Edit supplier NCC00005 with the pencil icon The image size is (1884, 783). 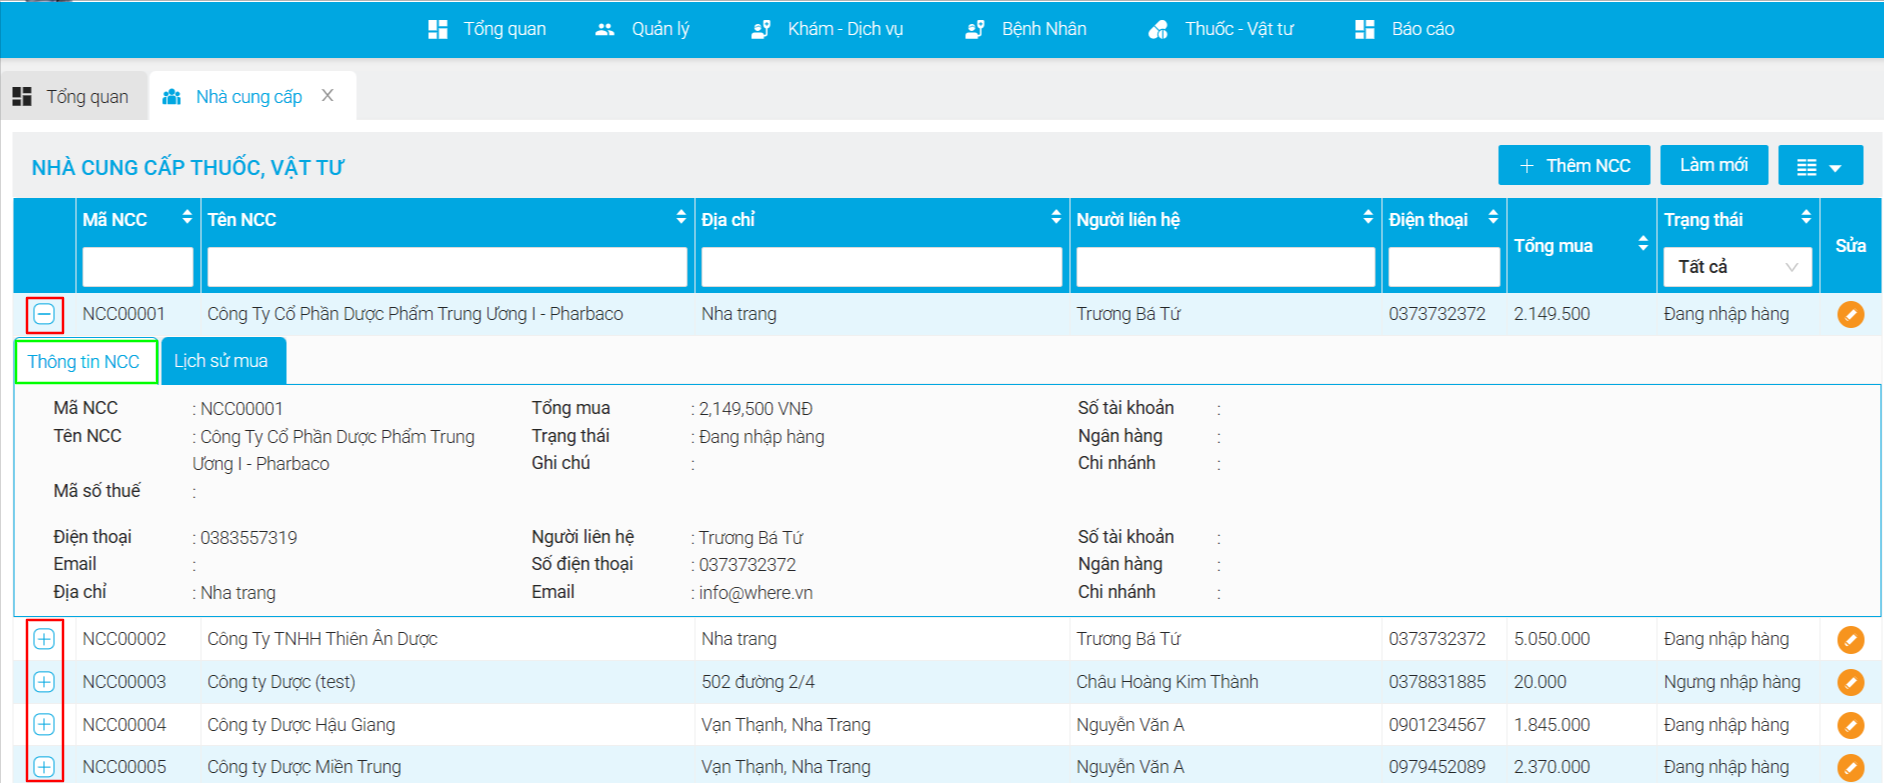(1851, 767)
